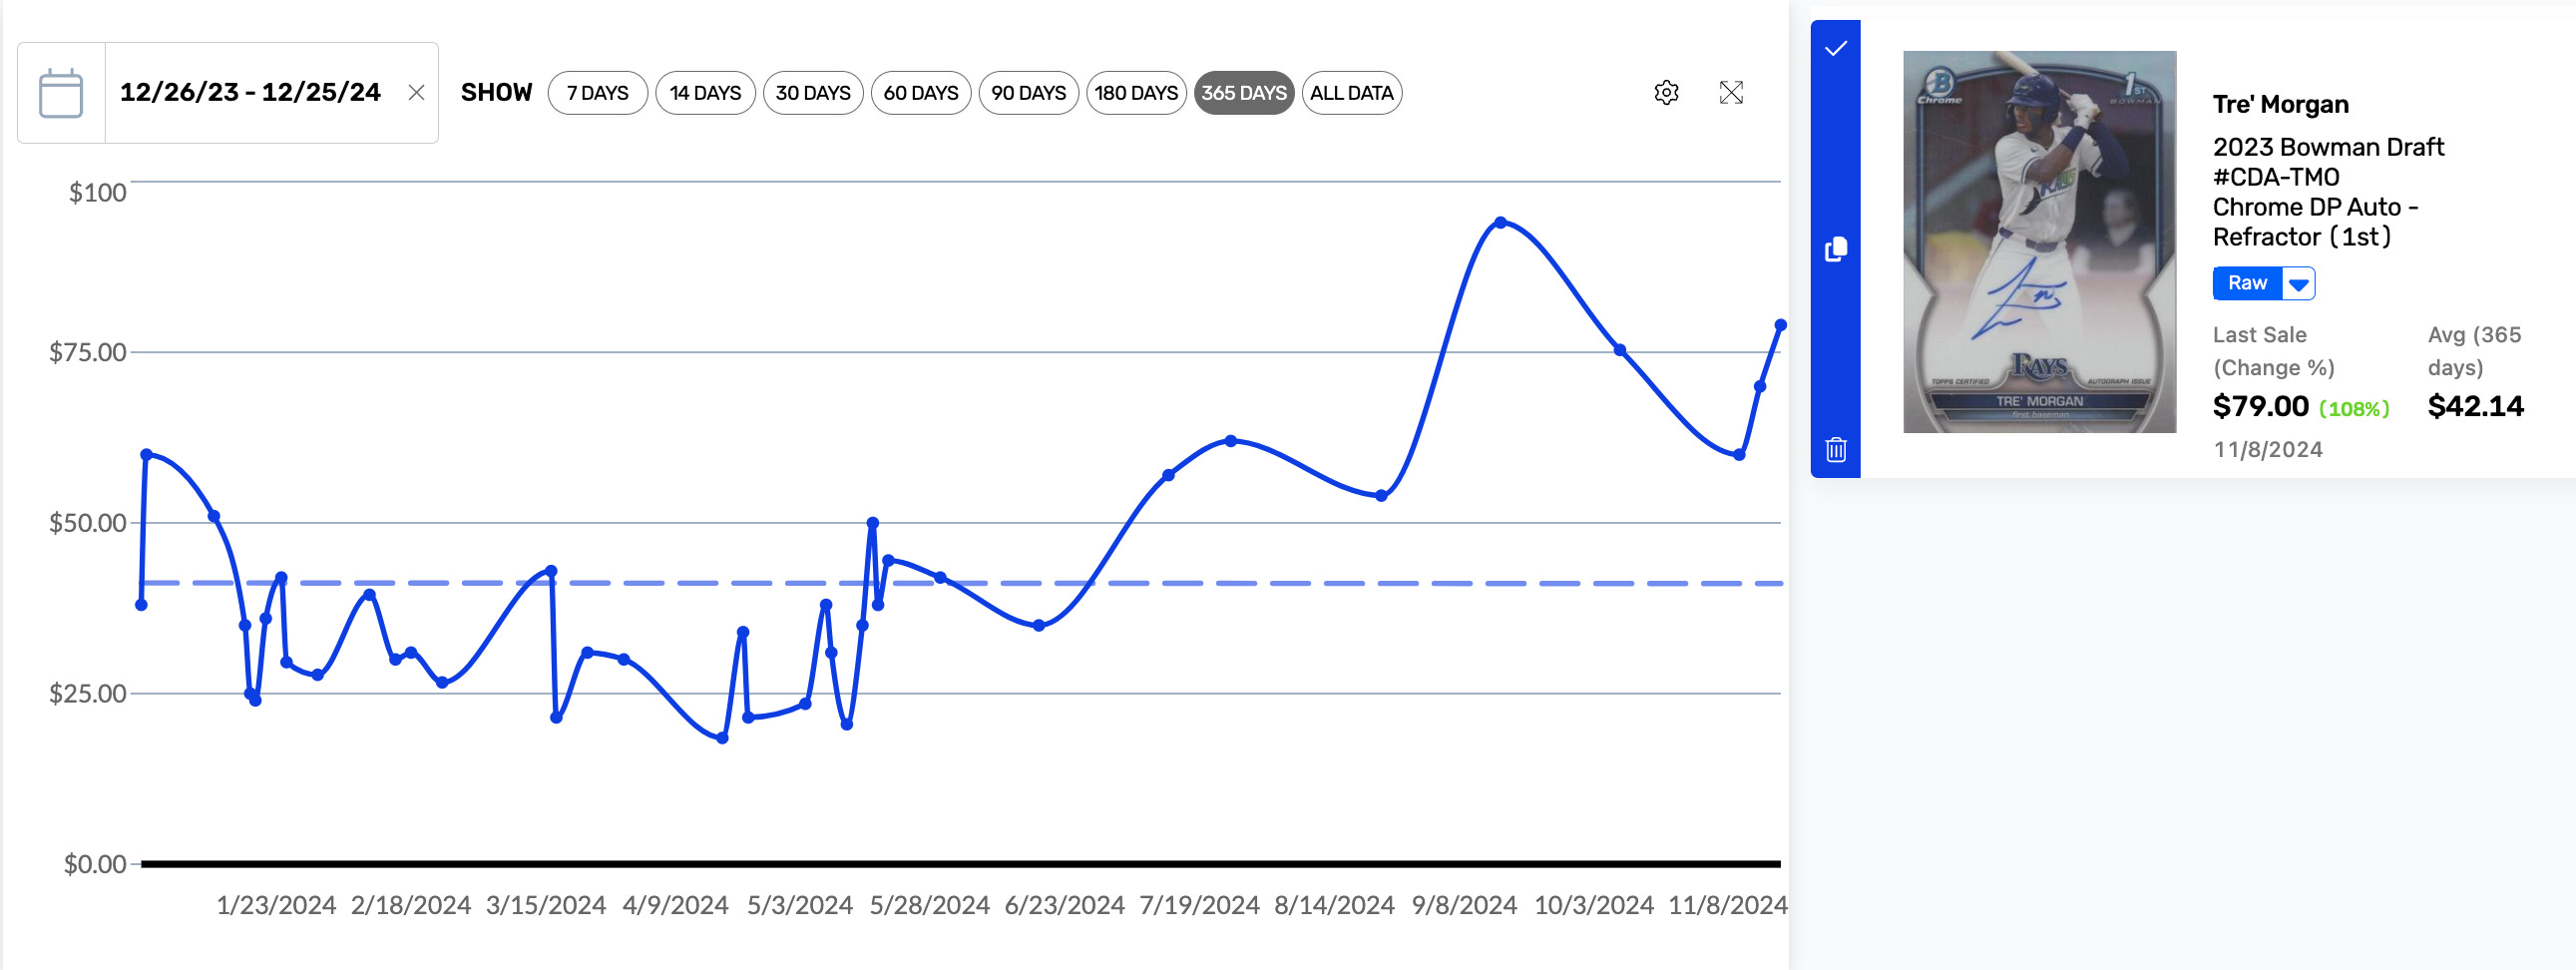Screen dimensions: 2576x970
Task: Select the SHOW label text
Action: (496, 93)
